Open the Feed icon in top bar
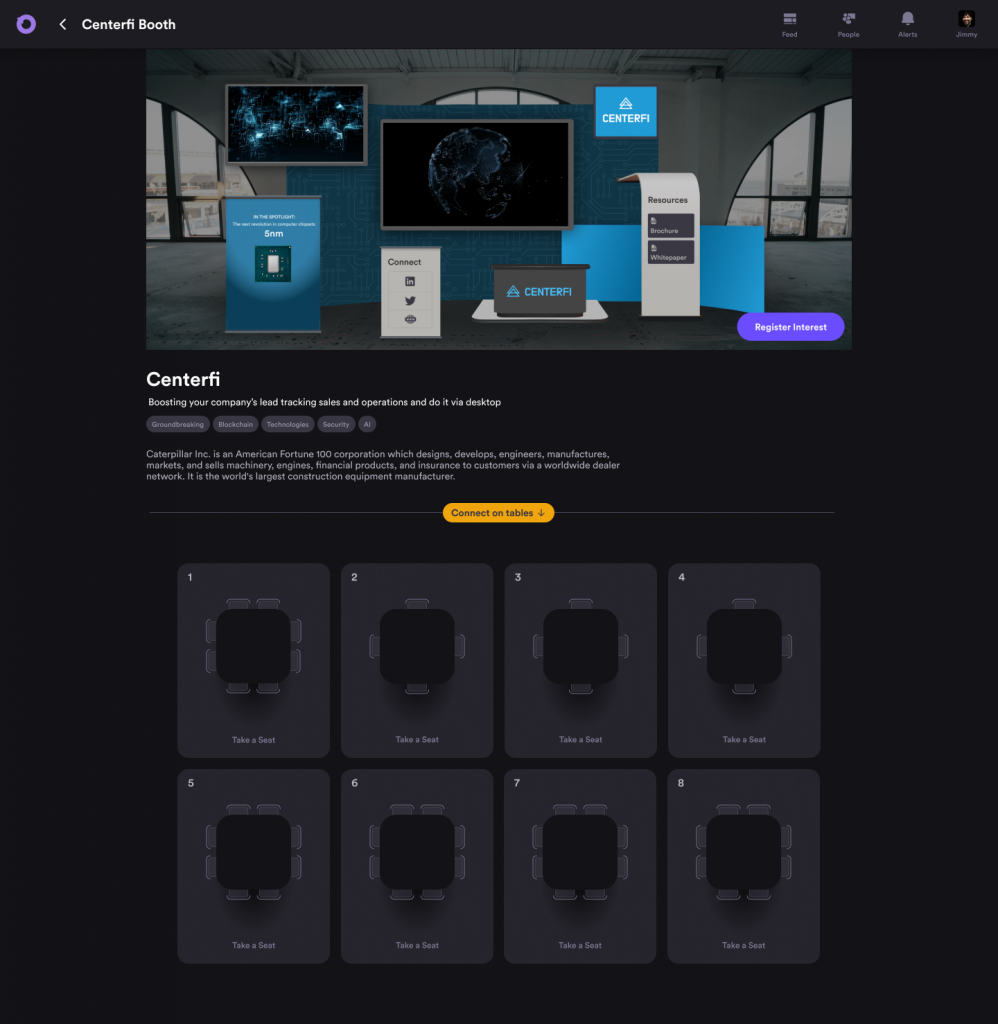The height and width of the screenshot is (1024, 998). [790, 25]
